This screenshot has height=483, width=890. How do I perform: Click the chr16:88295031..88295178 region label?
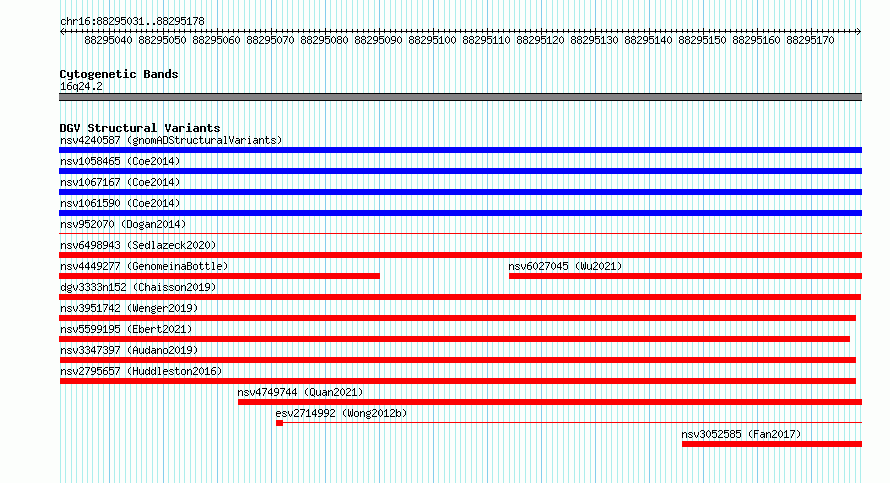point(132,22)
